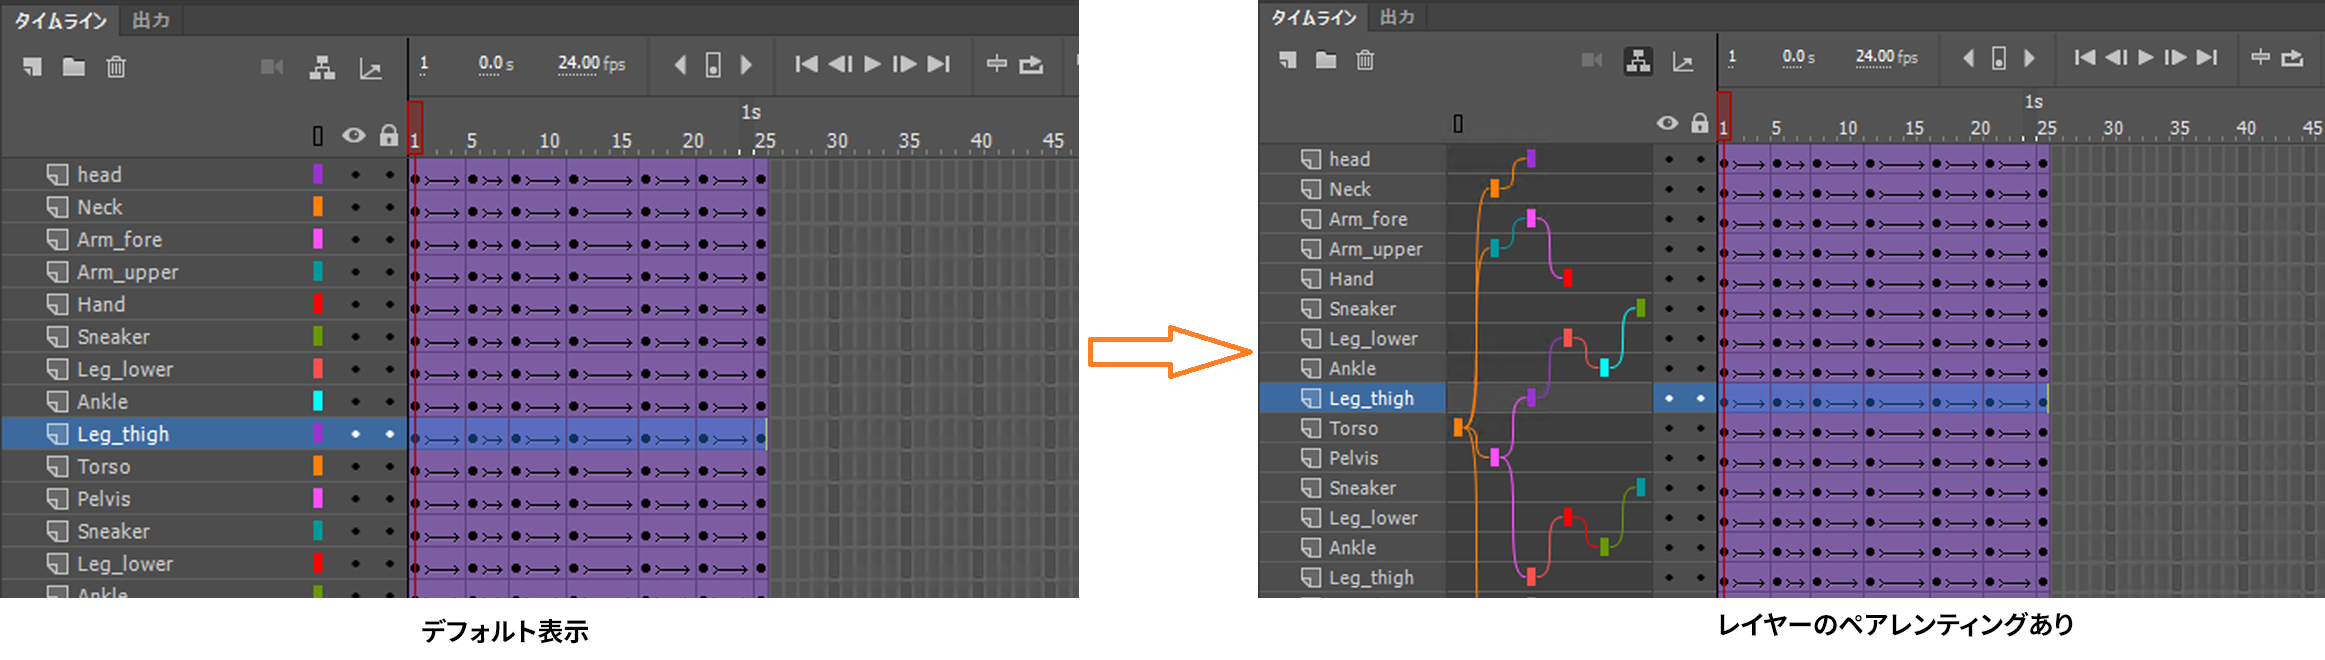Click Center Frame icon in default-view timeline
The image size is (2325, 660).
[x=997, y=64]
